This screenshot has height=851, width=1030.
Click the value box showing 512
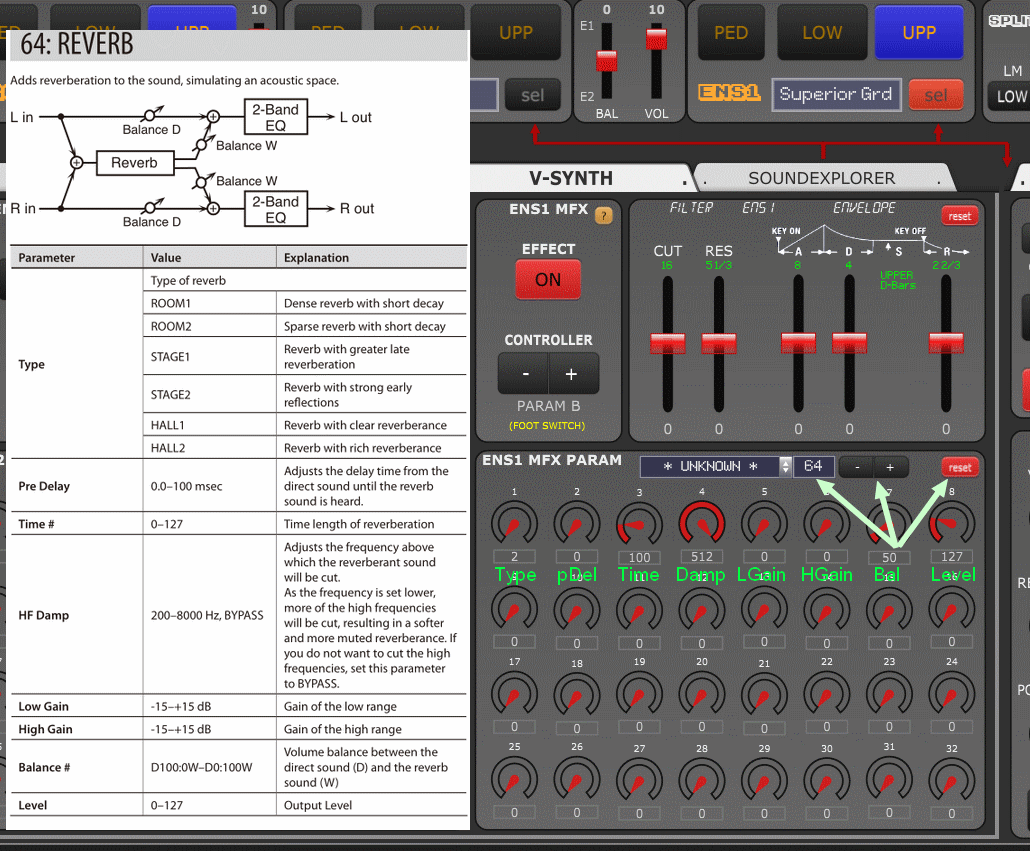pos(702,557)
